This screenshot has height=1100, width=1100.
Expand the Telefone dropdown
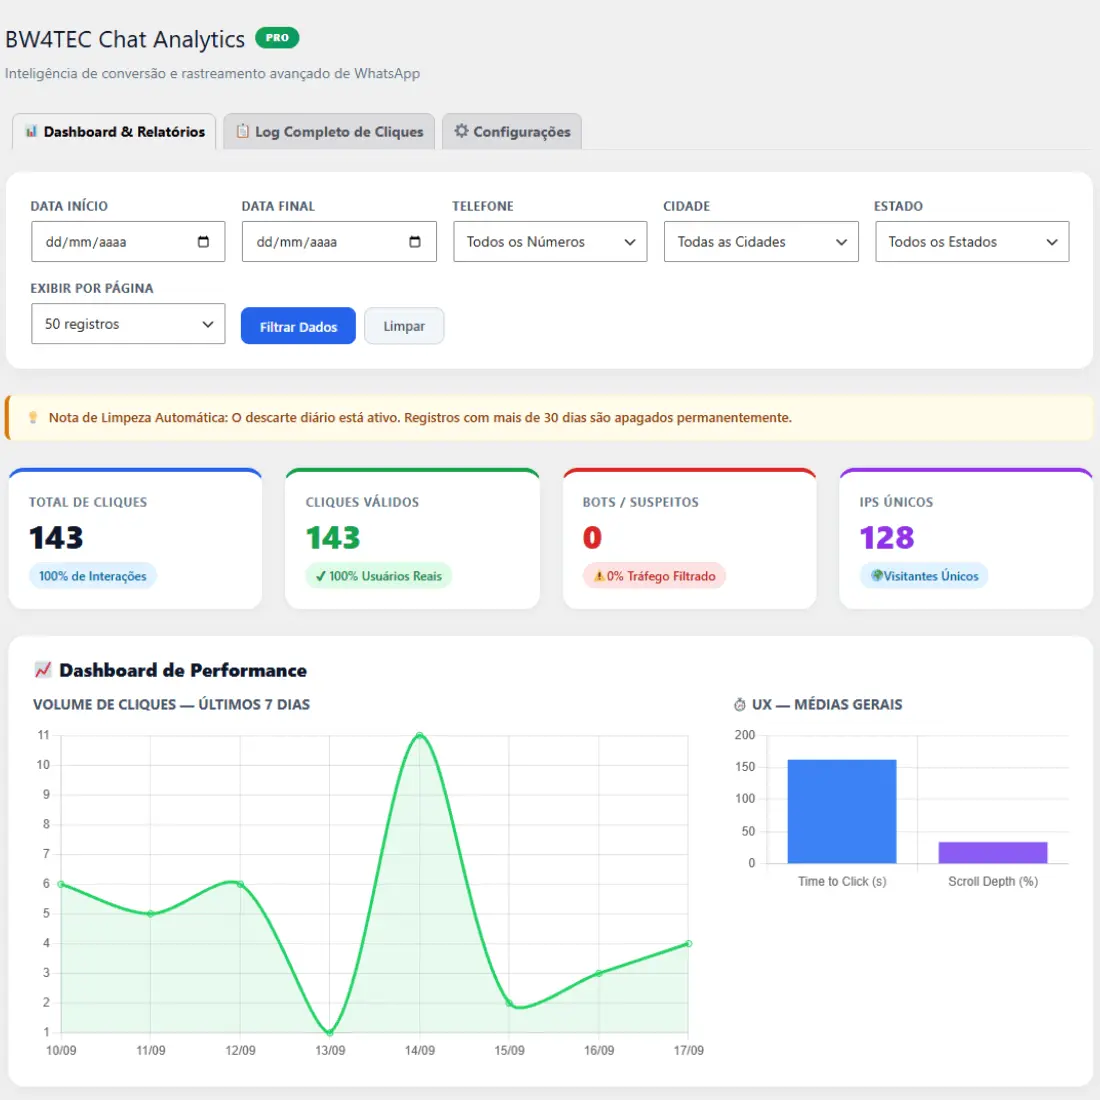pyautogui.click(x=550, y=242)
